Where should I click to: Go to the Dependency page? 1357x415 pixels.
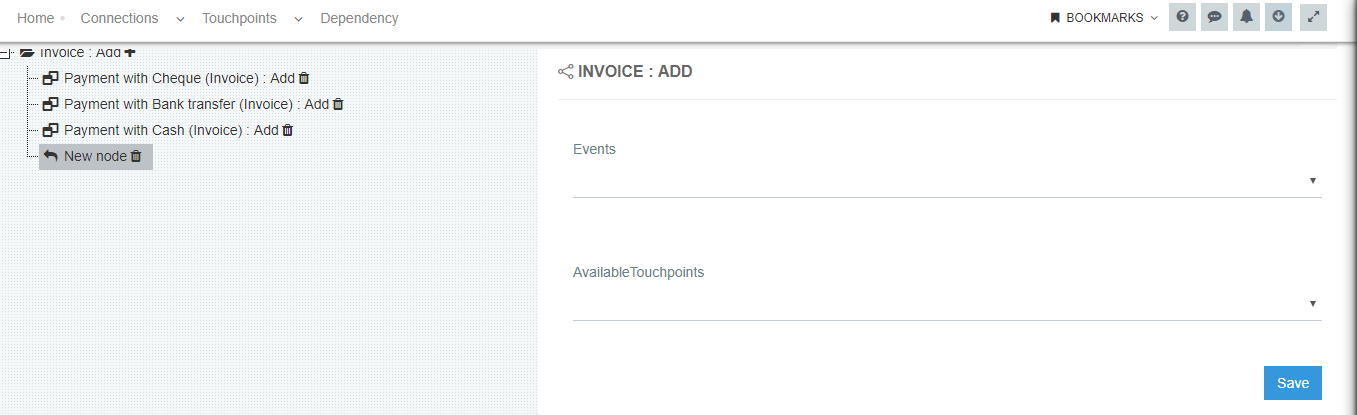359,18
